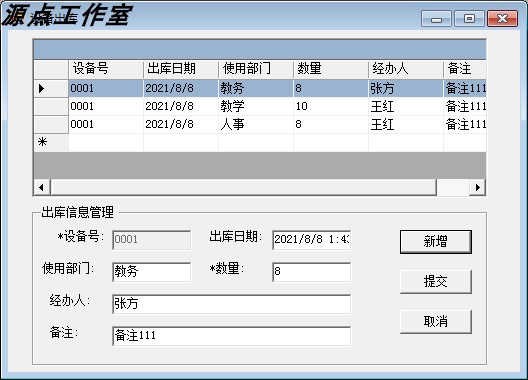Image resolution: width=528 pixels, height=380 pixels.
Task: Click the 出库日期 column header
Action: tap(181, 69)
